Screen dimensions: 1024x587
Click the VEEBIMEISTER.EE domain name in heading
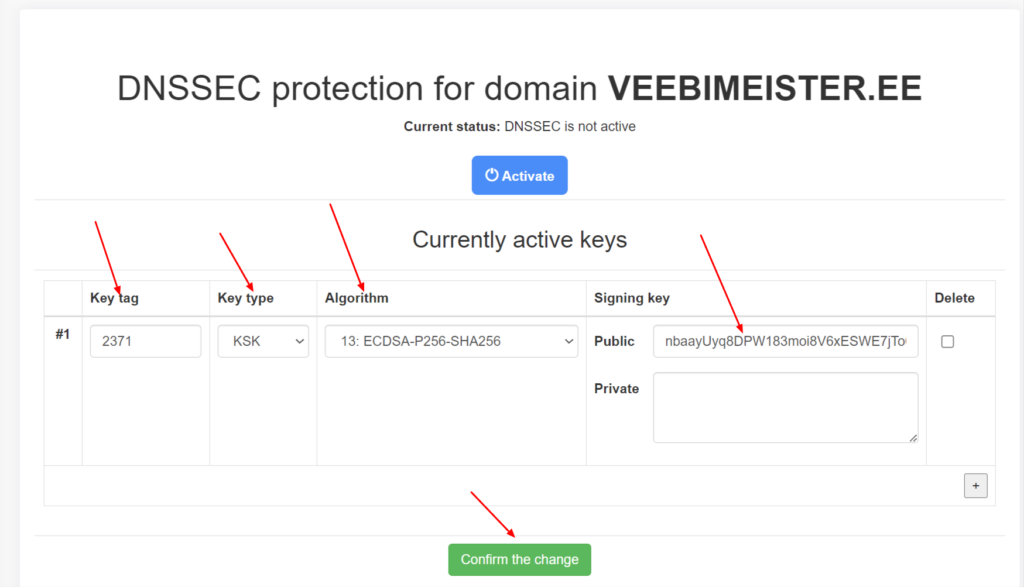(x=765, y=89)
